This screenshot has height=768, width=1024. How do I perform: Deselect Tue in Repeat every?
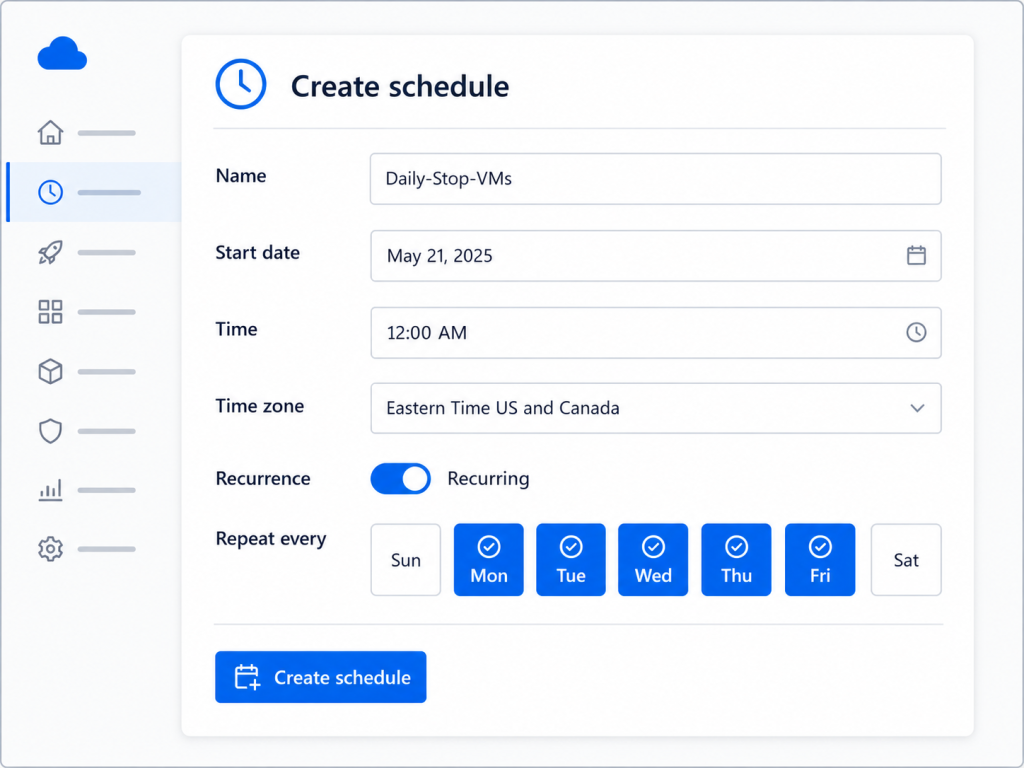pyautogui.click(x=571, y=560)
